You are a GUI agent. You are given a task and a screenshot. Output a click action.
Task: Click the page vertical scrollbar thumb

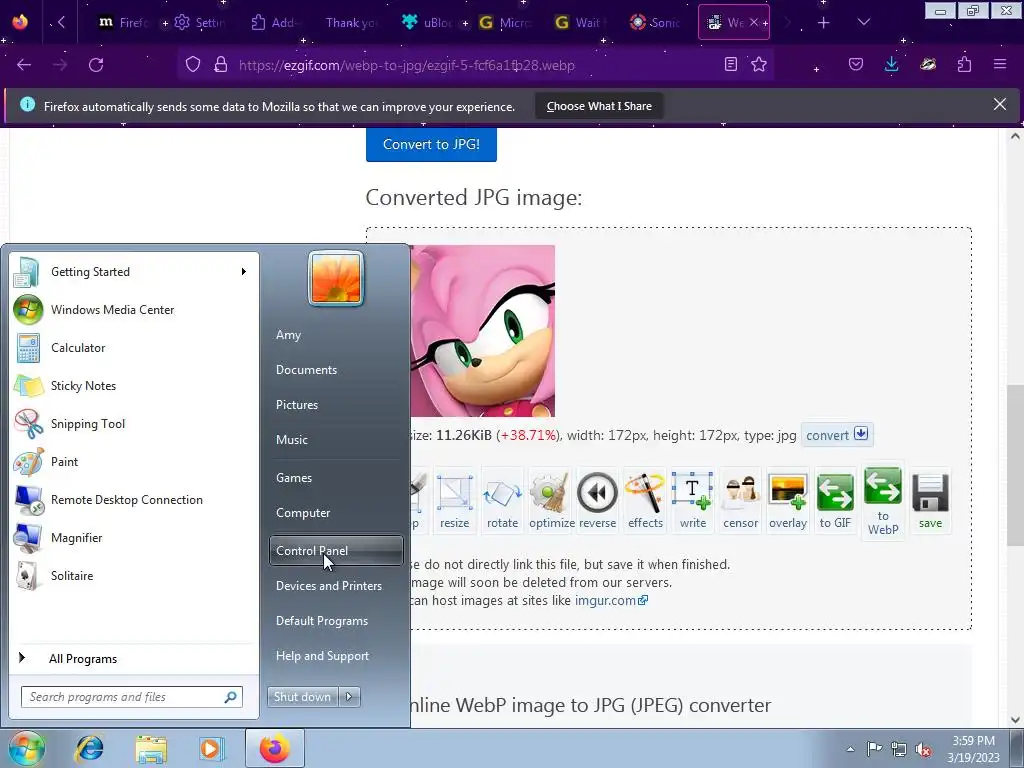pos(1015,465)
